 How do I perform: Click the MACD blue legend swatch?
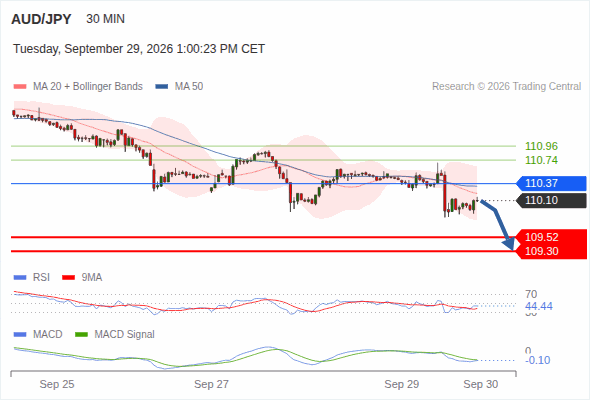(x=20, y=335)
